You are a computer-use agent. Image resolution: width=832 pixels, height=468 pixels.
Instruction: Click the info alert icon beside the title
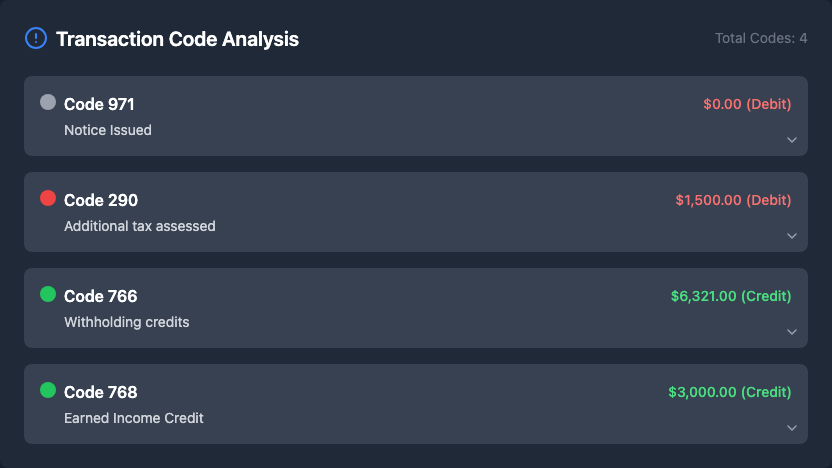(35, 39)
